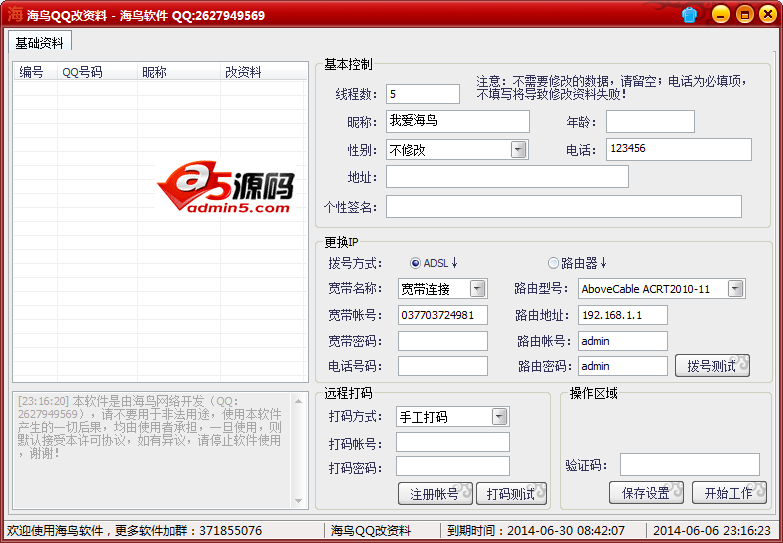783x543 pixels.
Task: Click the 验证码 input field
Action: click(690, 465)
